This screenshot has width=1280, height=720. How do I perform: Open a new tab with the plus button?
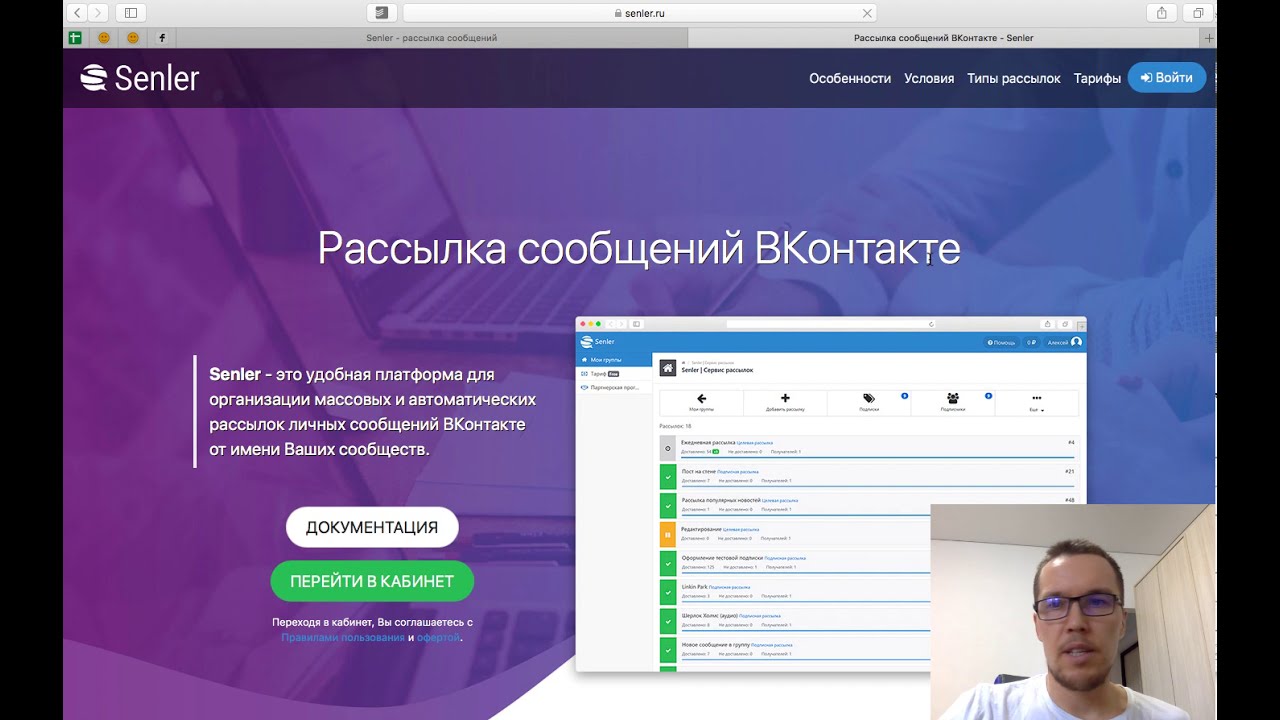1209,38
